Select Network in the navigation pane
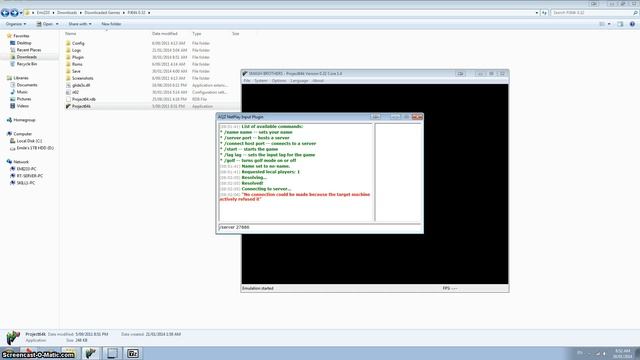This screenshot has width=640, height=360. 18,162
